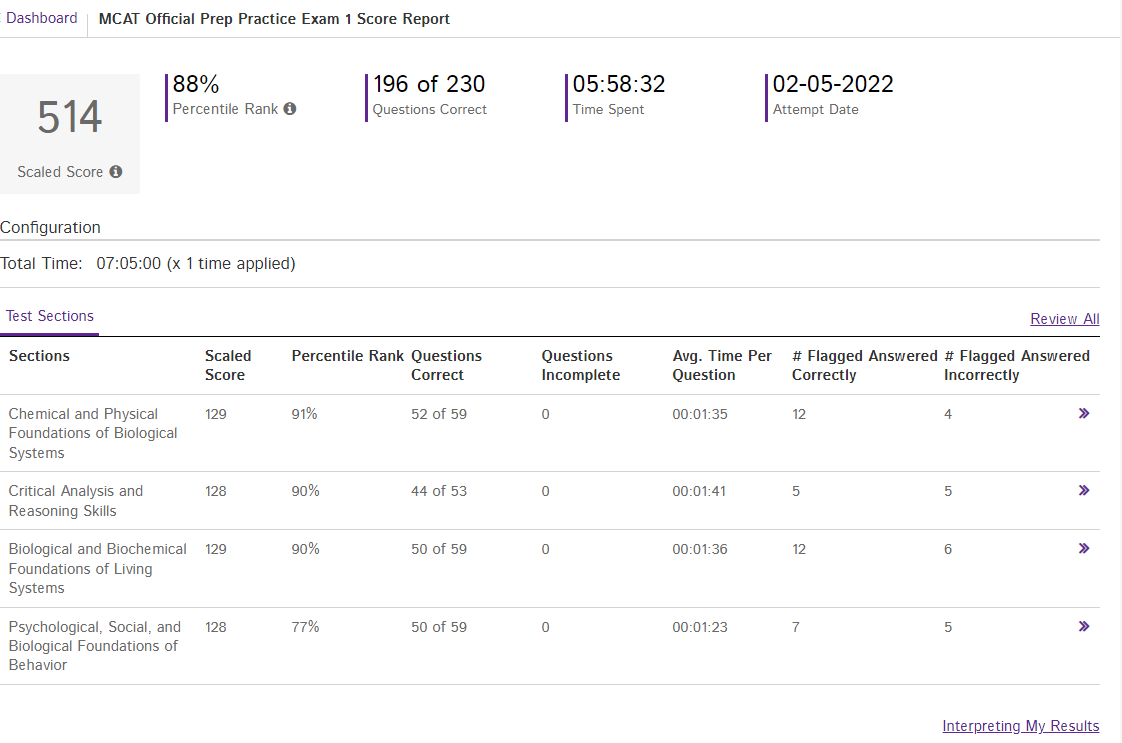Select Chemical and Physical Foundations section name

(x=93, y=433)
